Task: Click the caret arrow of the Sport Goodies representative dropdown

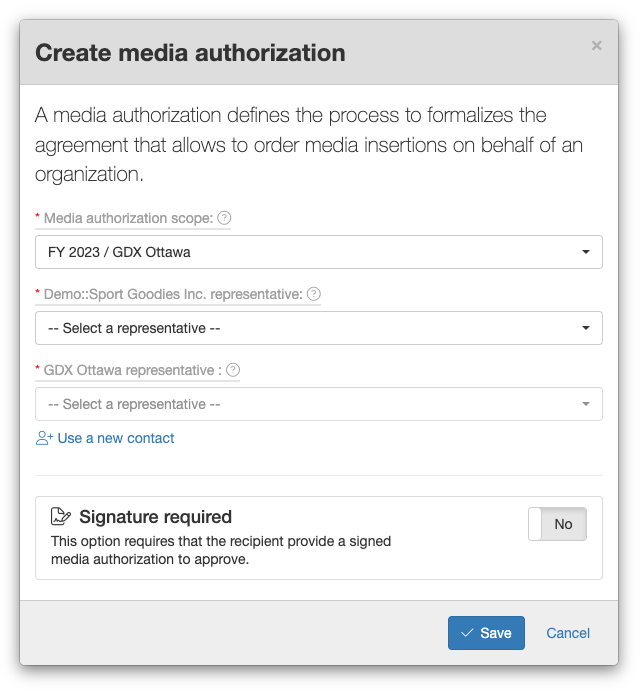Action: click(586, 328)
